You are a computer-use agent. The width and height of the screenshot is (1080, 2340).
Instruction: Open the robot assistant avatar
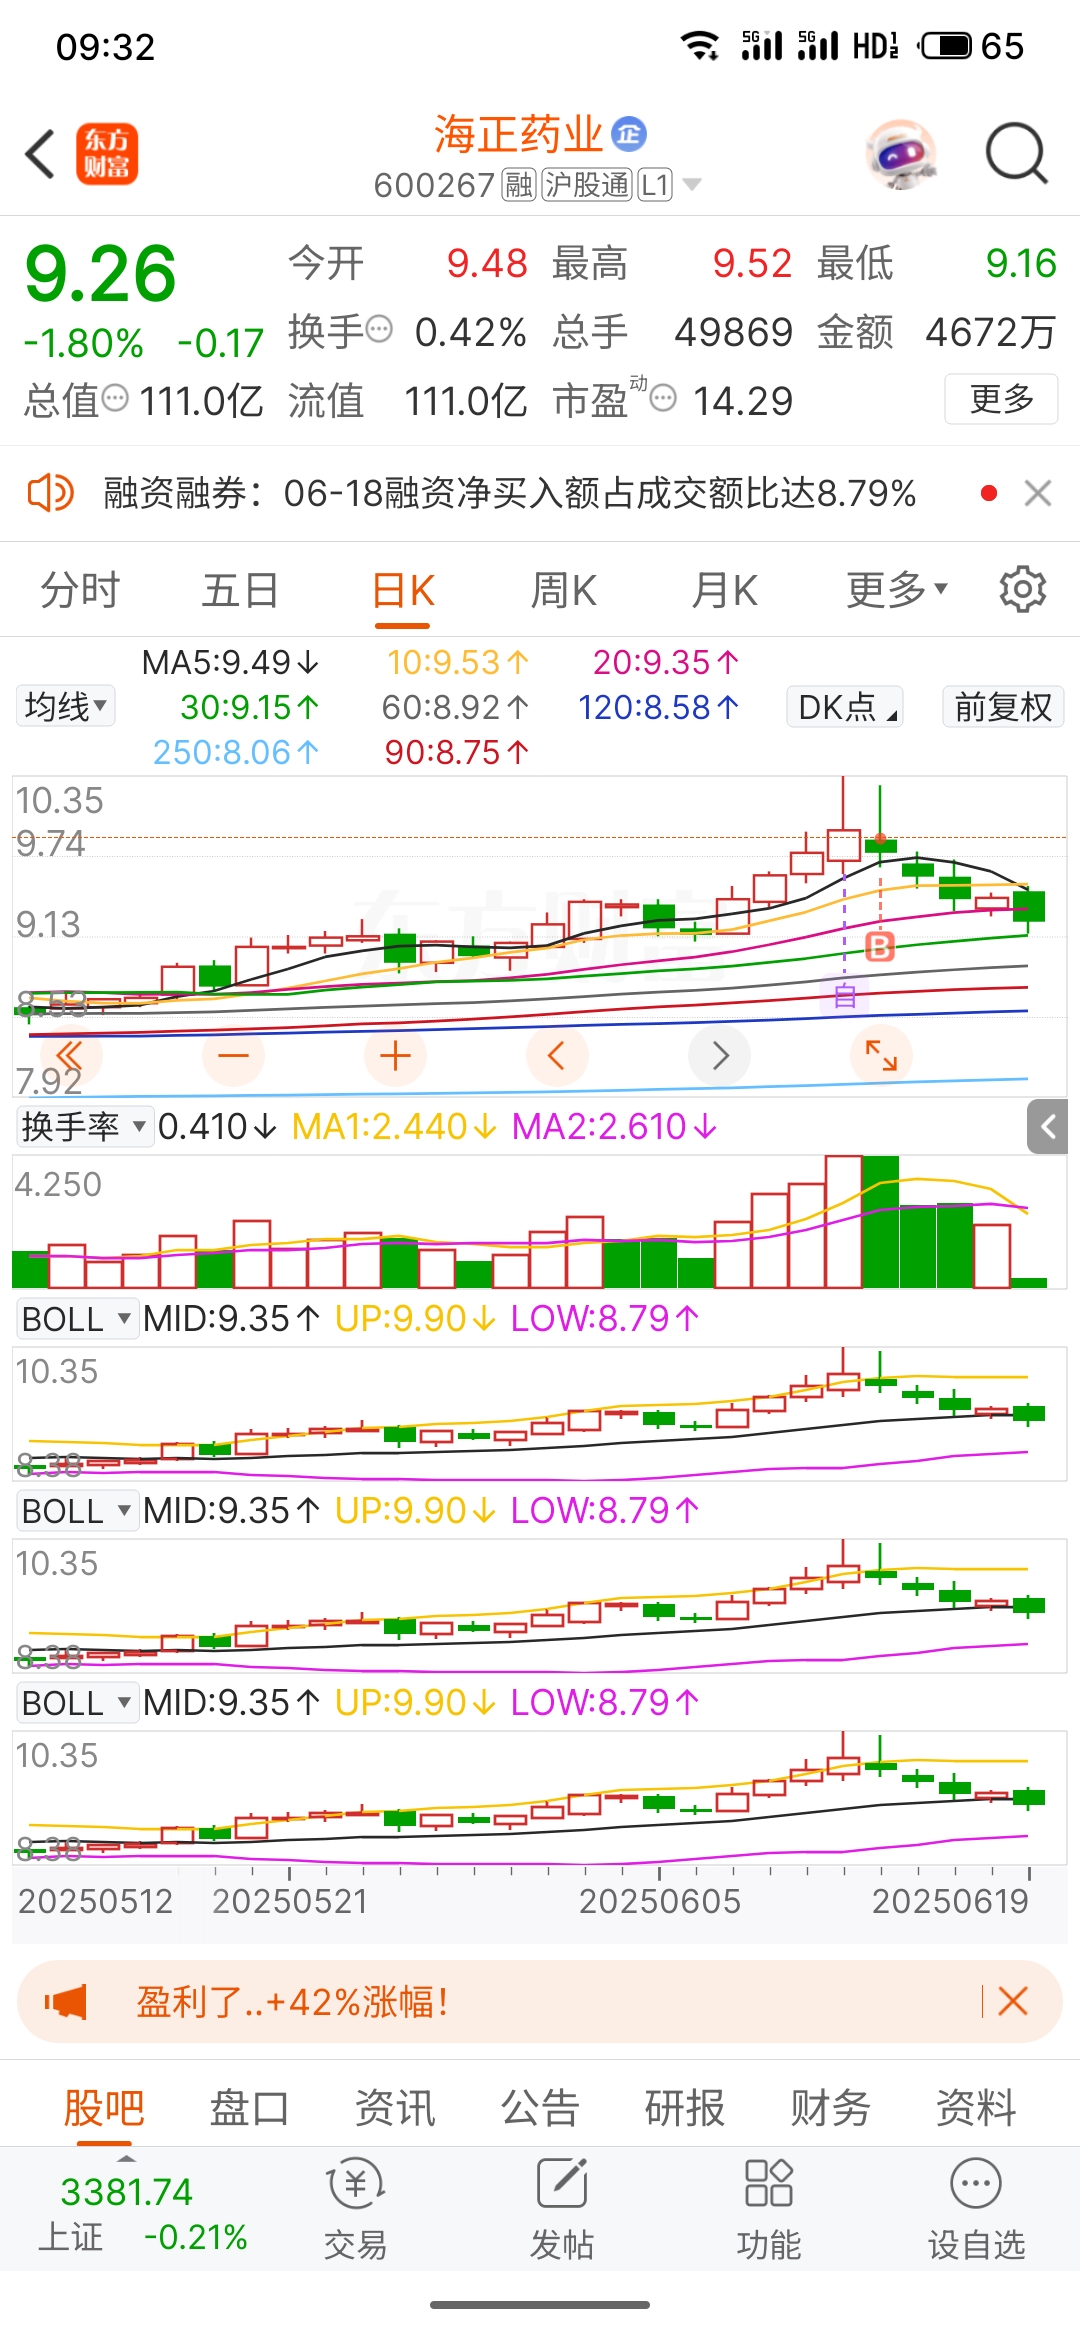tap(902, 154)
